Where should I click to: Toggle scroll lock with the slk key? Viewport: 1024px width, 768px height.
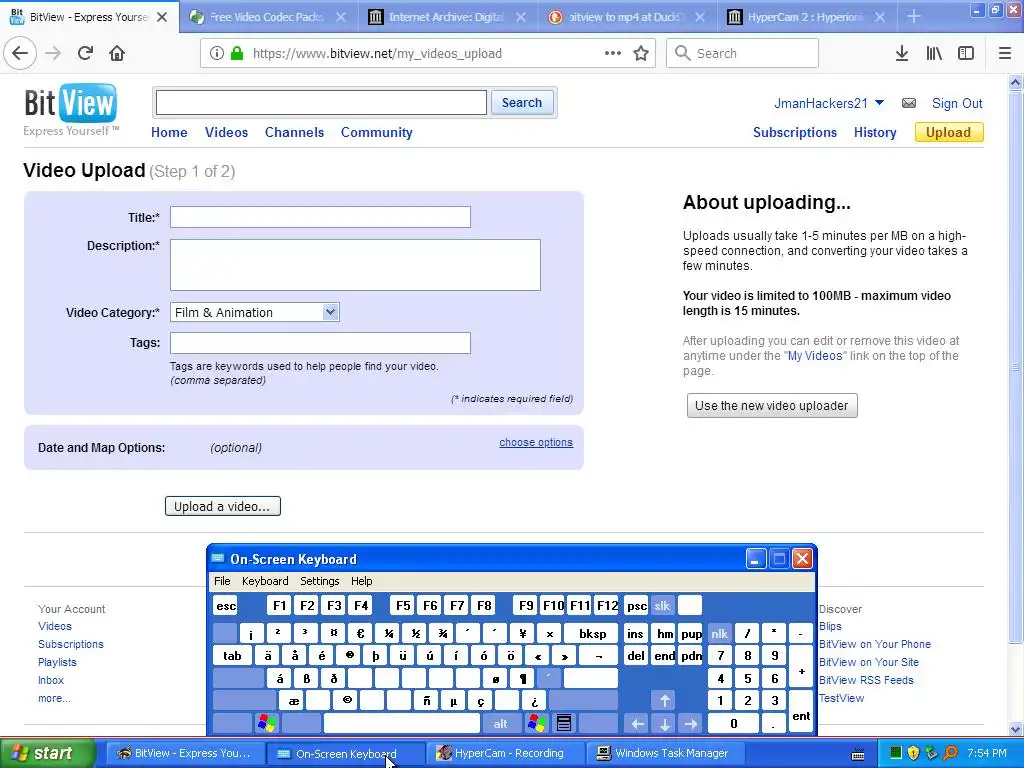click(662, 606)
